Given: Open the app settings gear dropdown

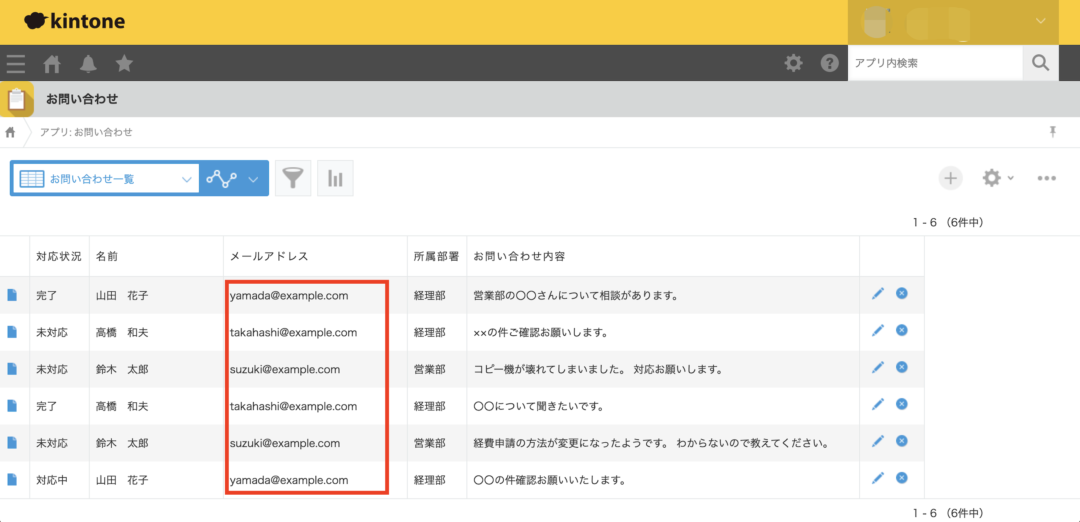Looking at the screenshot, I should (996, 178).
